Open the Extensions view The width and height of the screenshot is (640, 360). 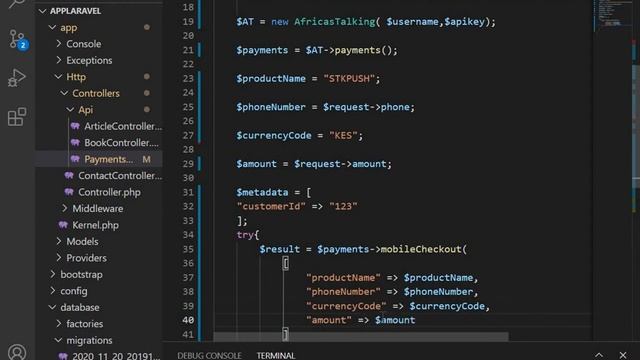click(17, 117)
